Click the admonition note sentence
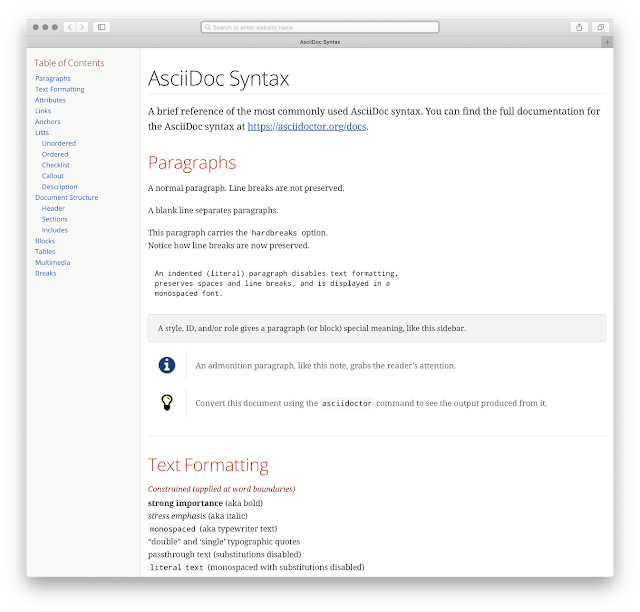The image size is (640, 612). tap(325, 366)
